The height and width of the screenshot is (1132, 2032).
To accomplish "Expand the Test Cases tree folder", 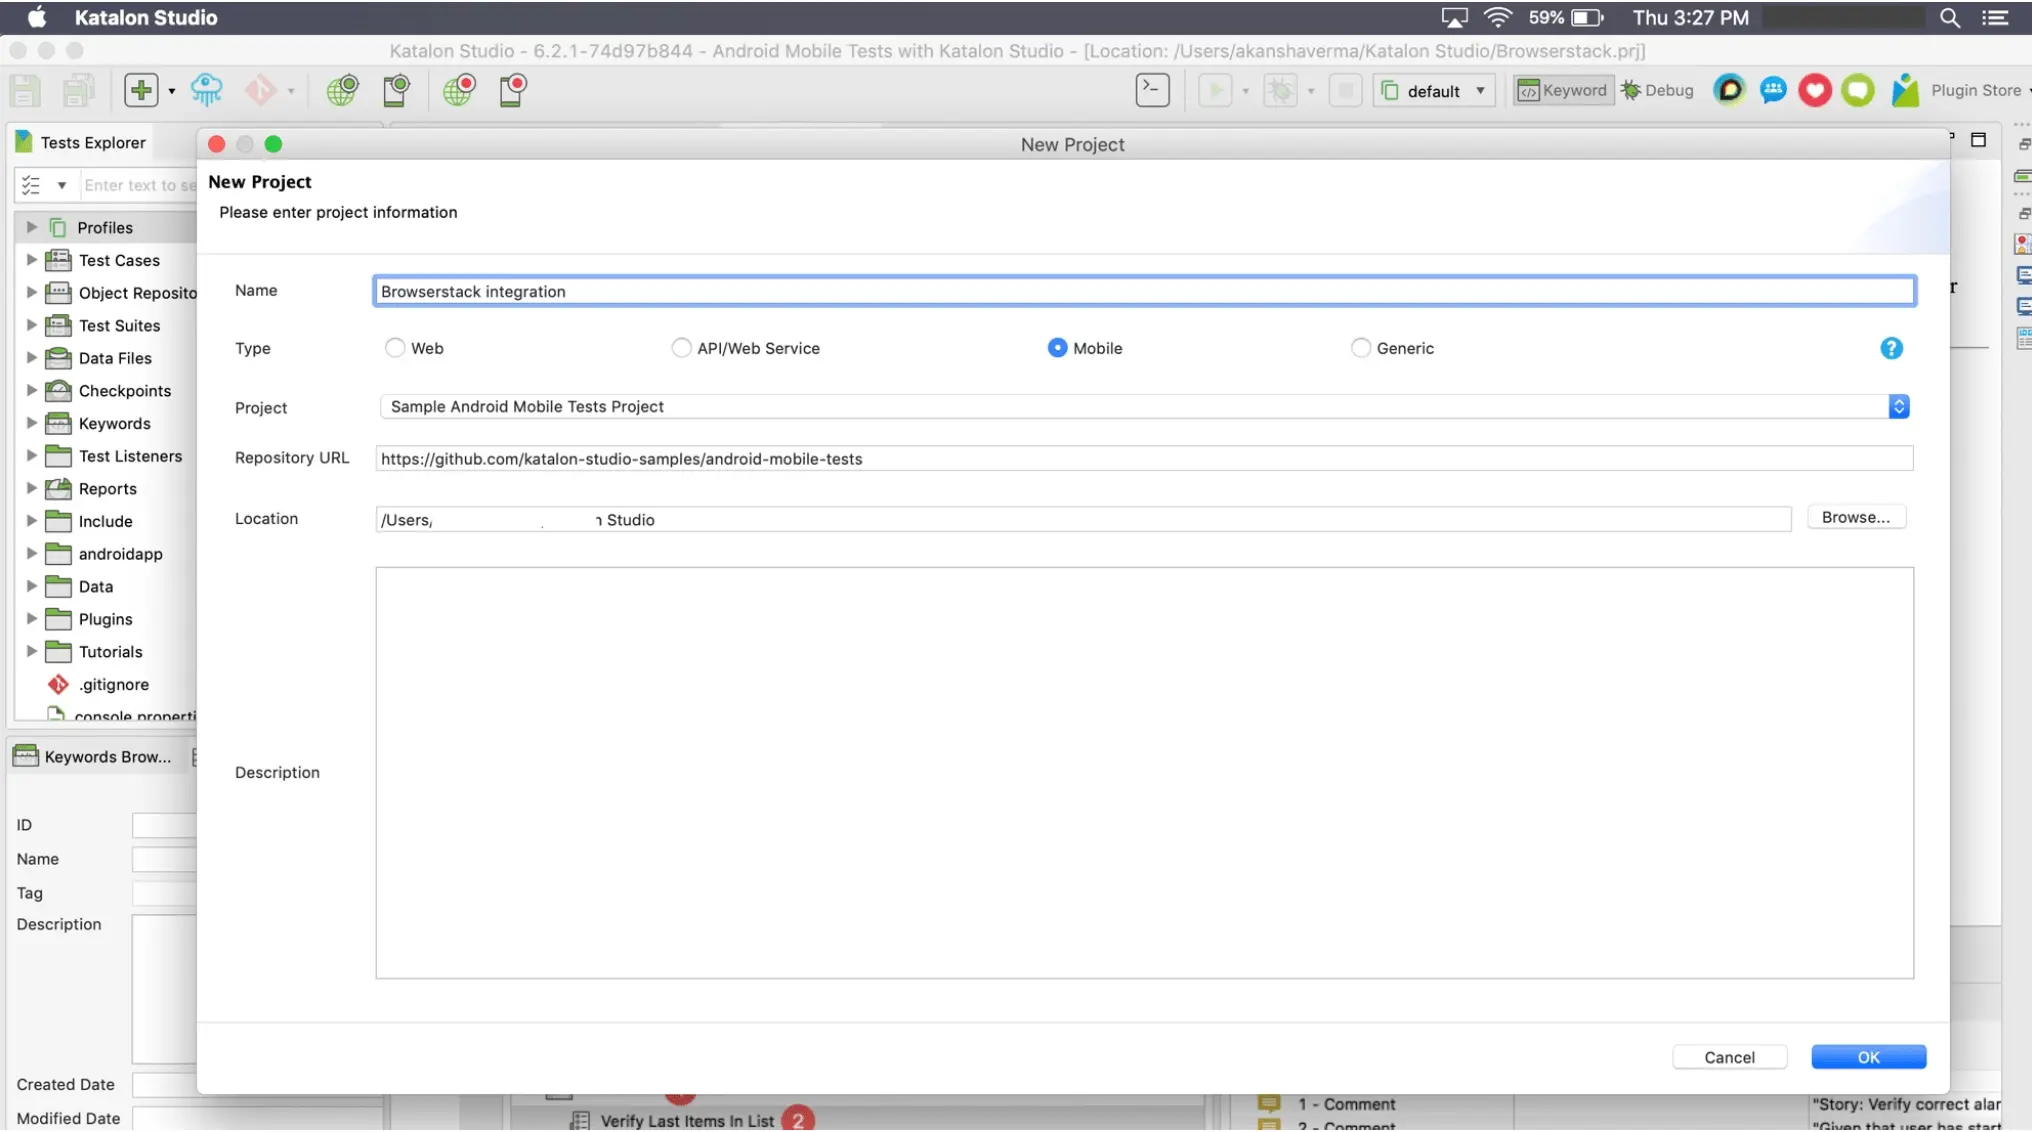I will [31, 260].
